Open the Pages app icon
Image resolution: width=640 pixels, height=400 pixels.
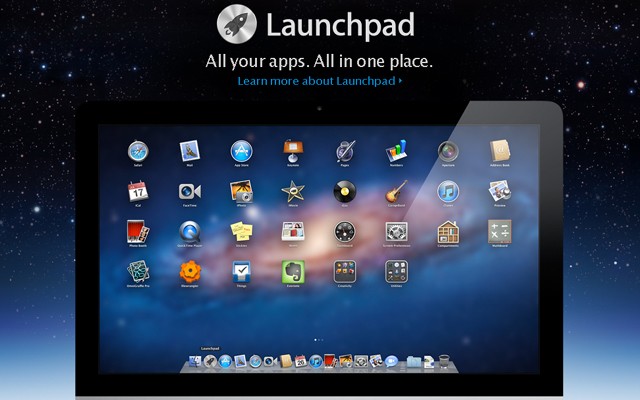tap(345, 151)
